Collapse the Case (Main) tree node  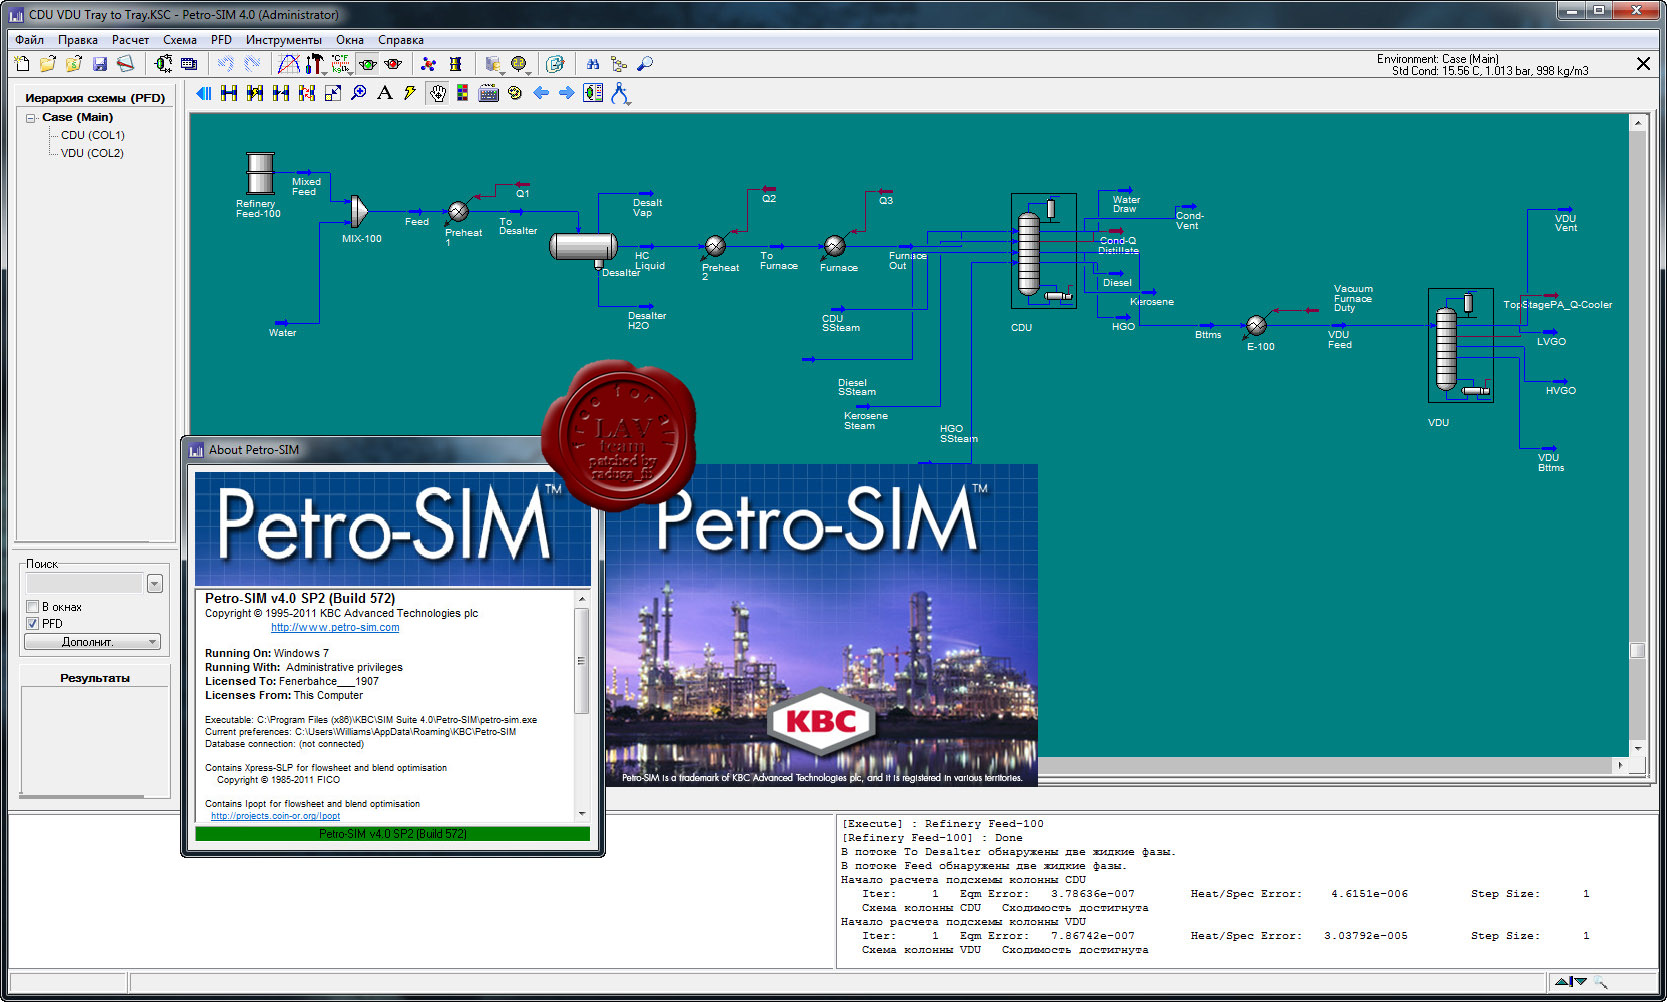click(31, 118)
